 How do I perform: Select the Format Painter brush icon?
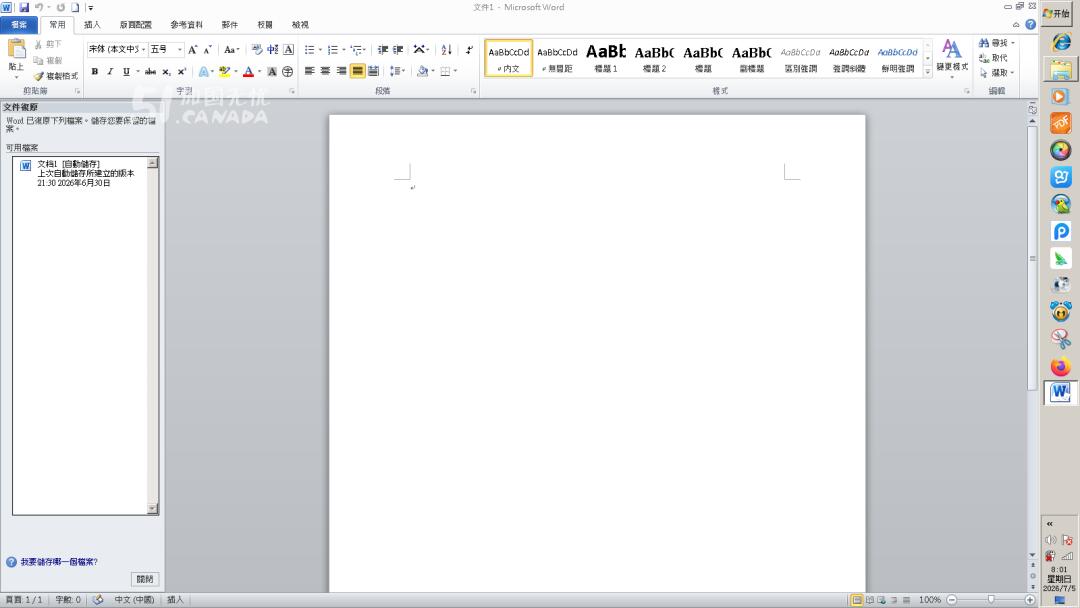pos(39,76)
